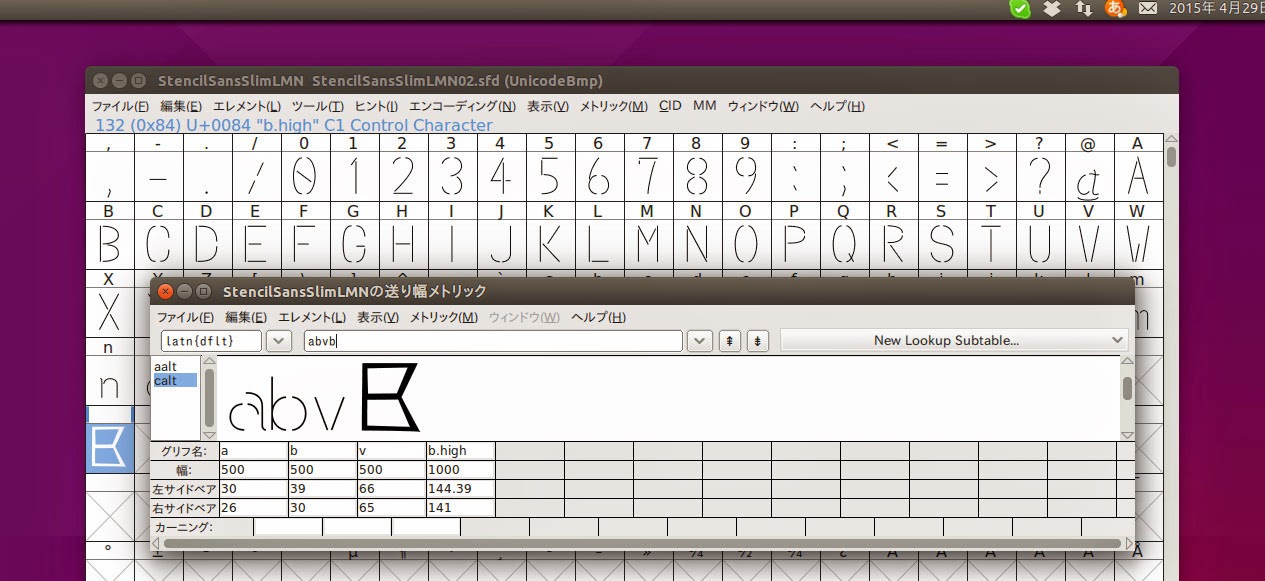Image resolution: width=1265 pixels, height=581 pixels.
Task: Click the large b.high glyph in preview
Action: click(389, 398)
